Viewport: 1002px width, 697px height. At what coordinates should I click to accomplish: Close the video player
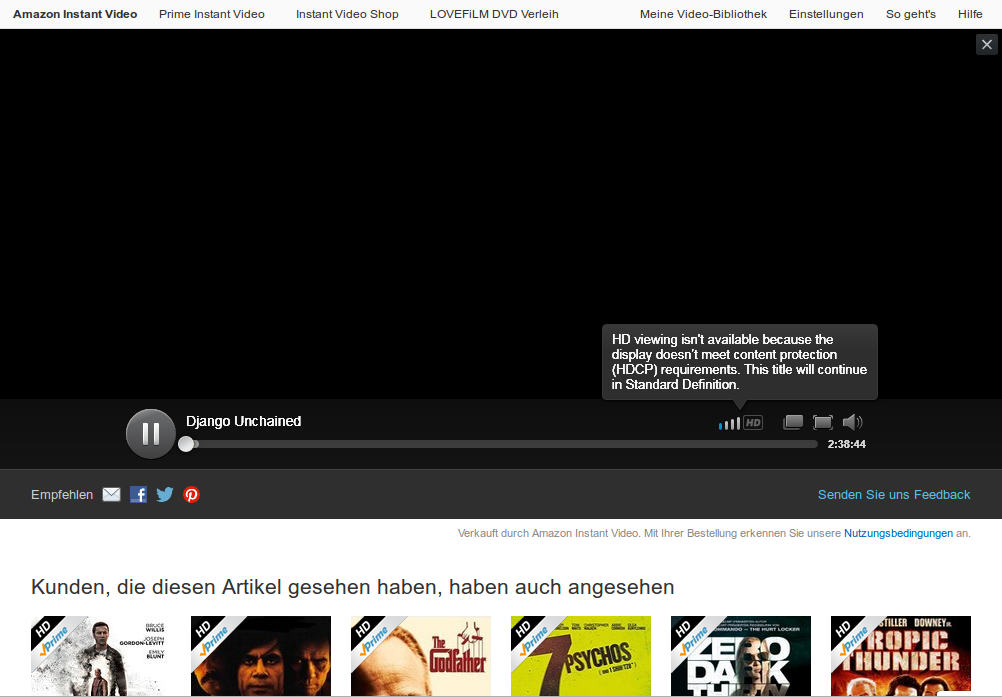(x=987, y=44)
